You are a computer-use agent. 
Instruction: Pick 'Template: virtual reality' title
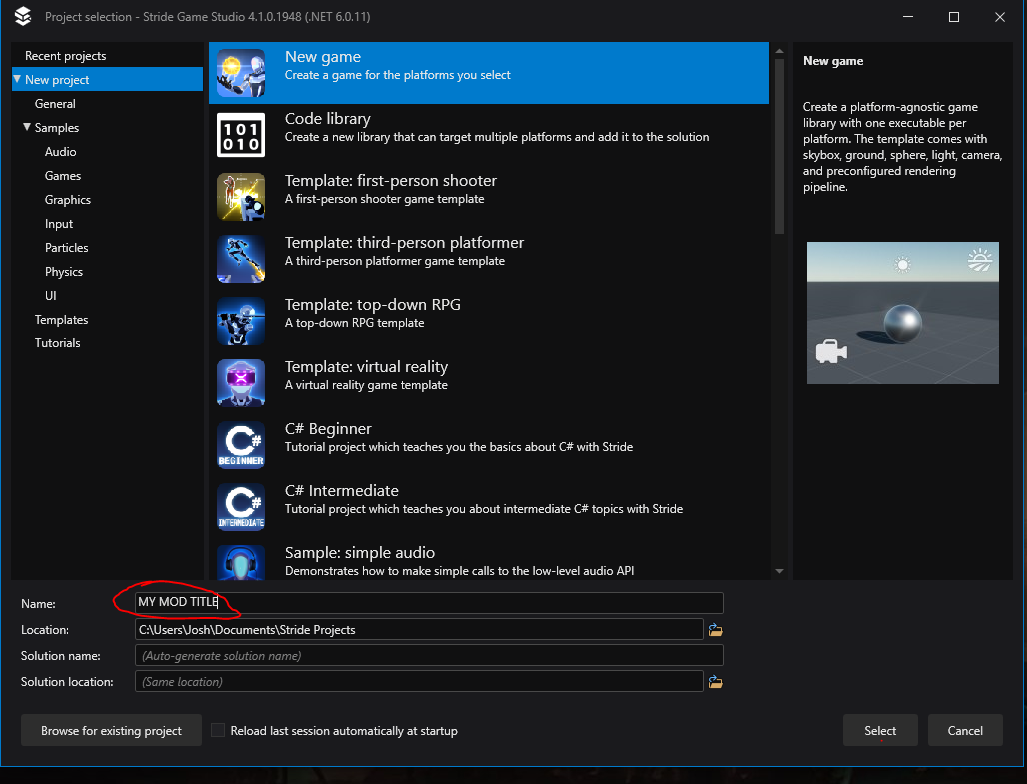click(366, 367)
